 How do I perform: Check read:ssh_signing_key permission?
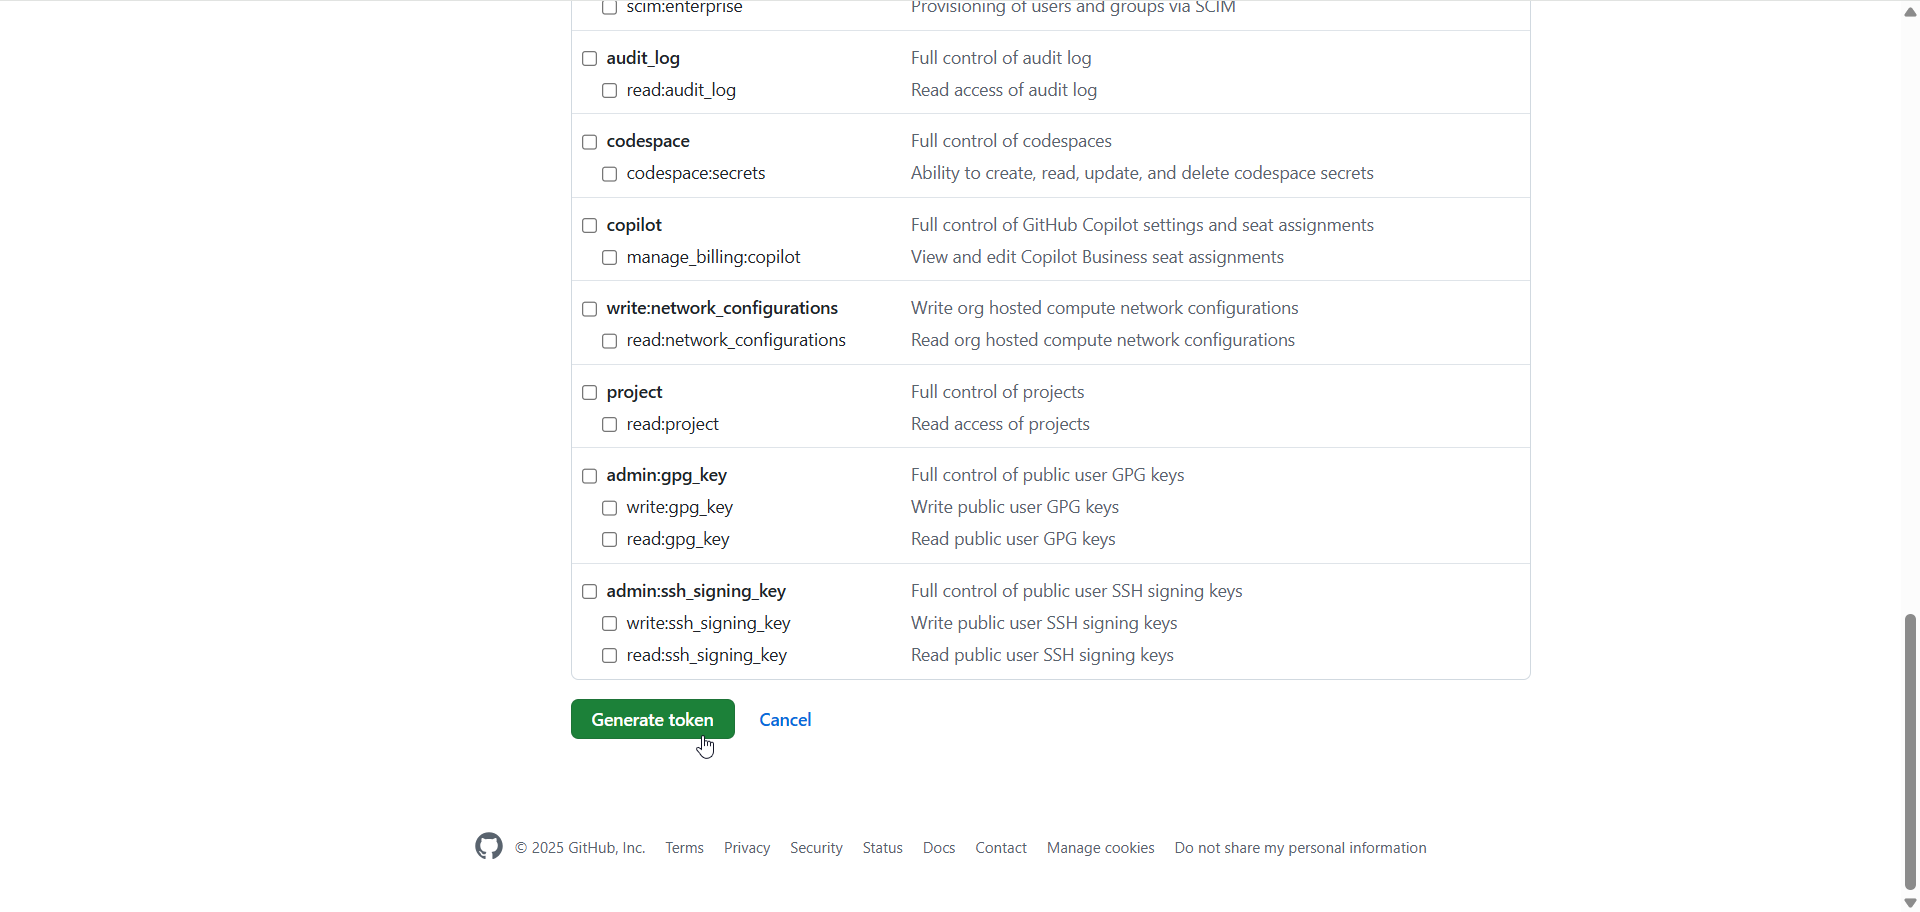tap(609, 656)
